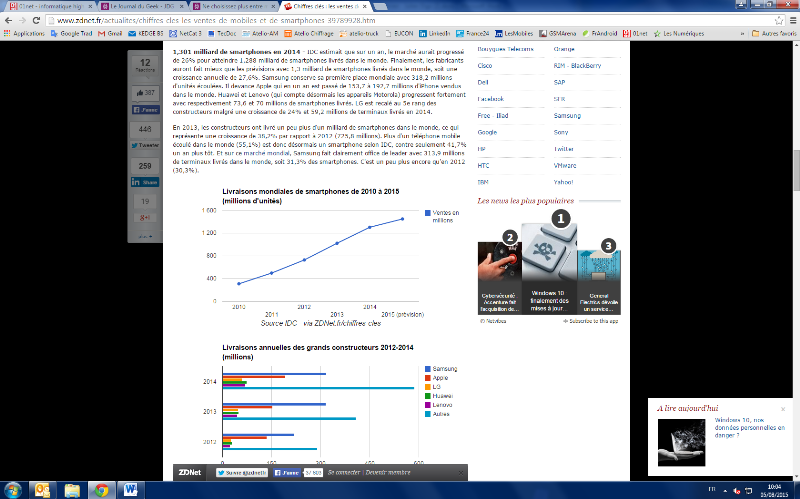Open the HTC topic link

483,165
